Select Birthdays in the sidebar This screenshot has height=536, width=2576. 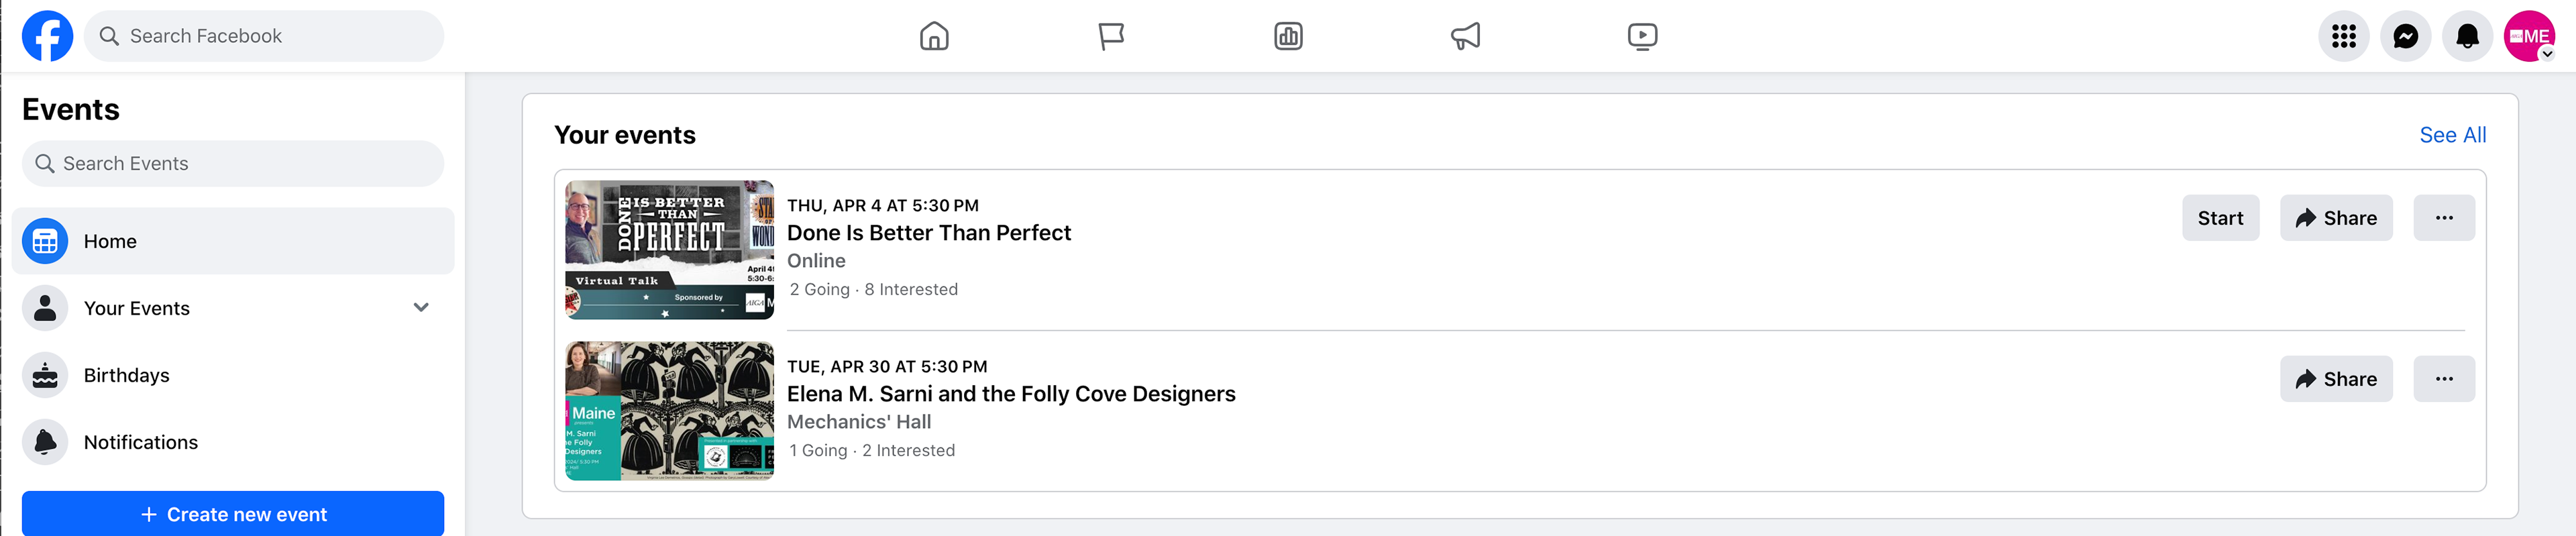tap(233, 375)
